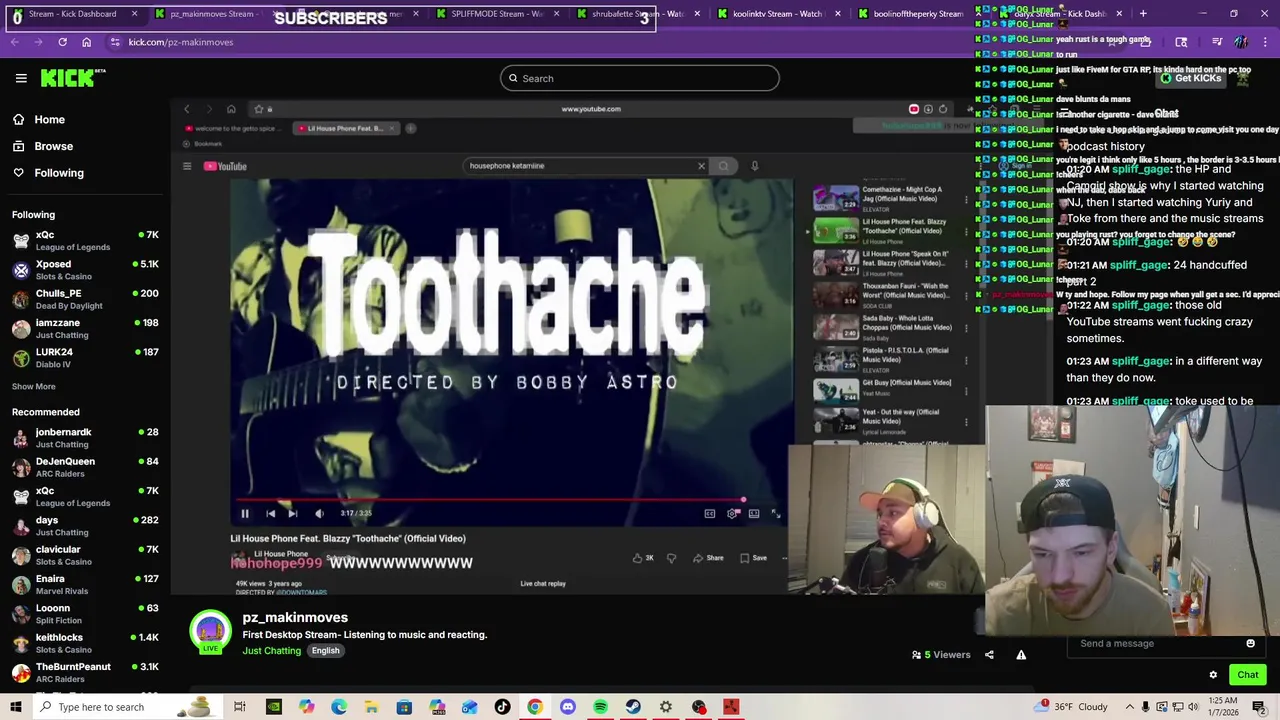This screenshot has height=720, width=1280.
Task: Click the YouTube logo in stream
Action: tap(226, 166)
